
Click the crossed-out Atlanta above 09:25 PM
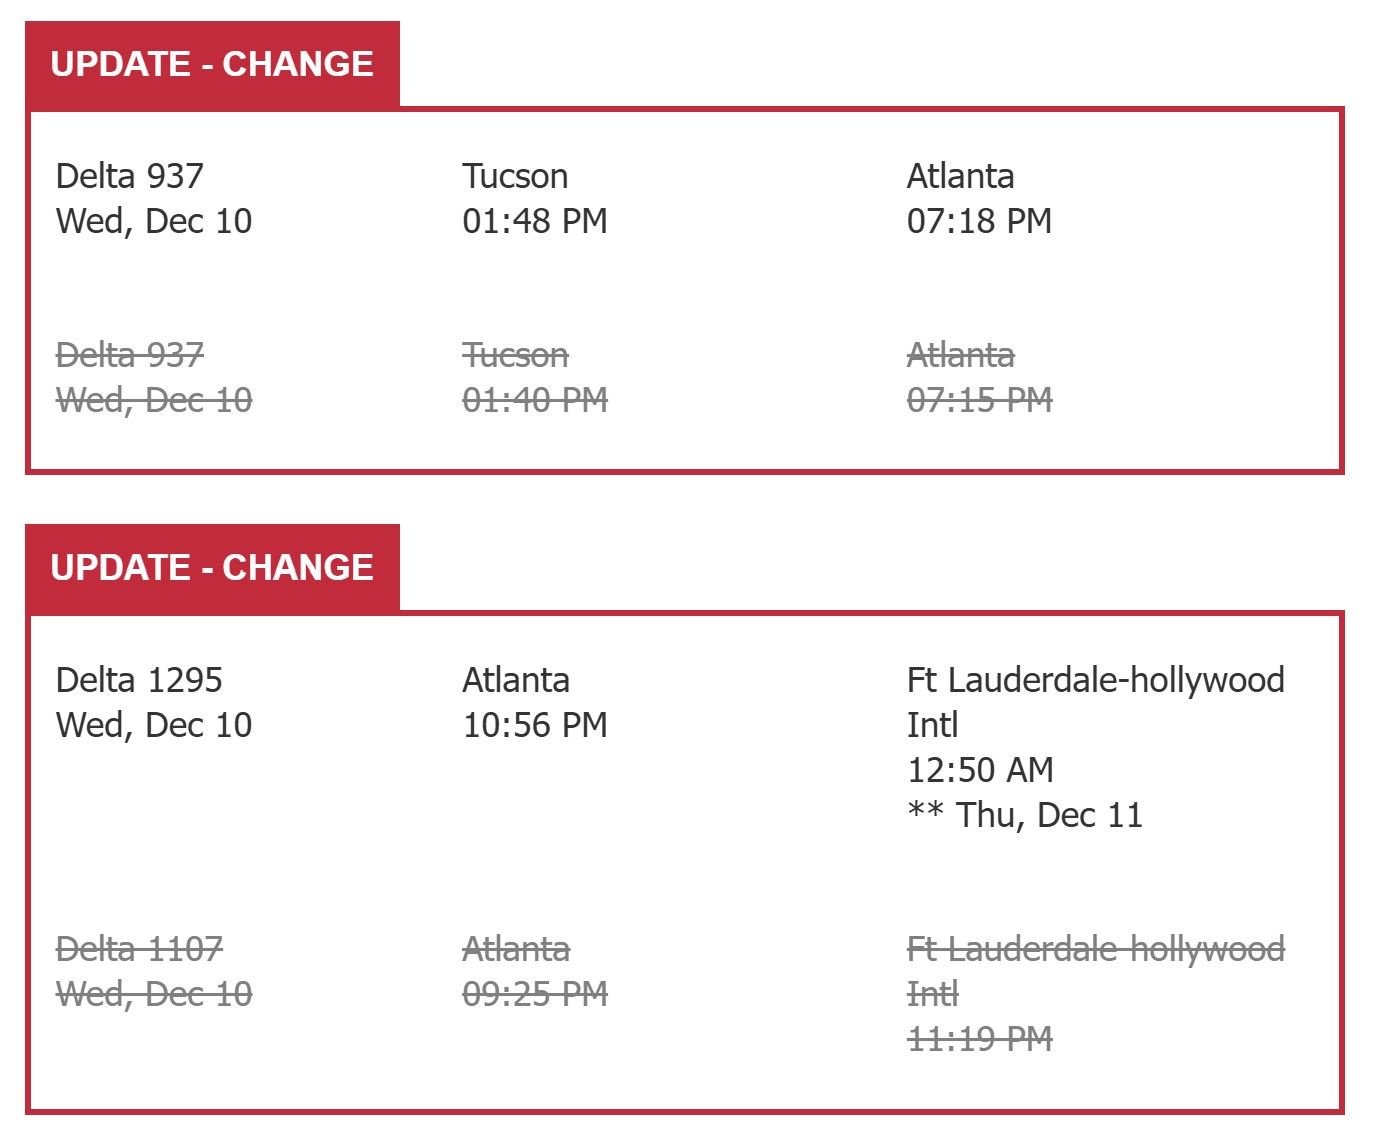point(516,949)
